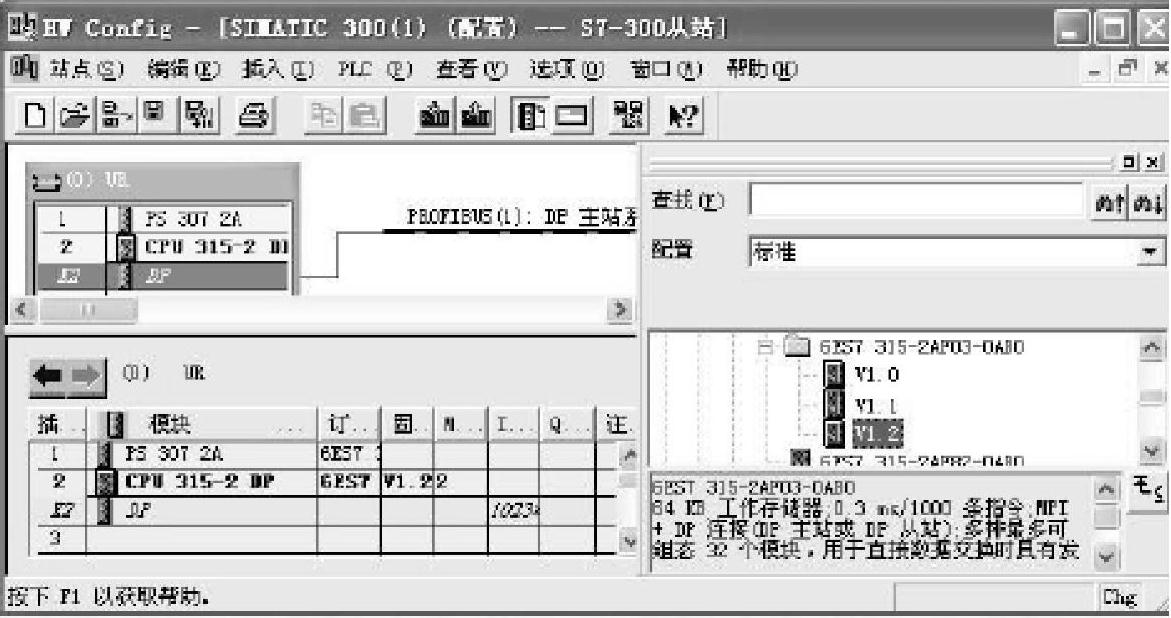Click the New station toolbar icon
This screenshot has width=1171, height=618.
[x=35, y=116]
